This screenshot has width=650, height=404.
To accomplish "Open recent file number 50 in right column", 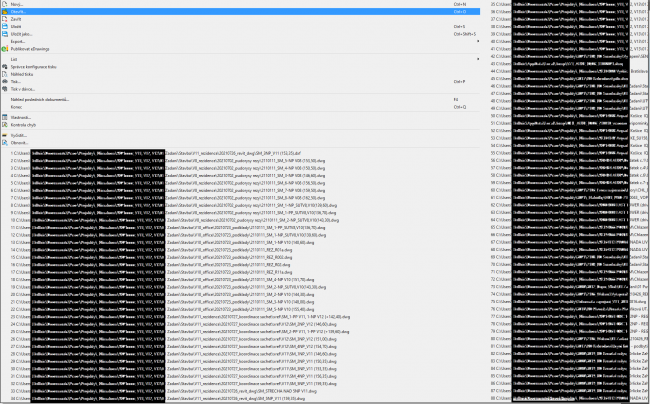I will (569, 116).
